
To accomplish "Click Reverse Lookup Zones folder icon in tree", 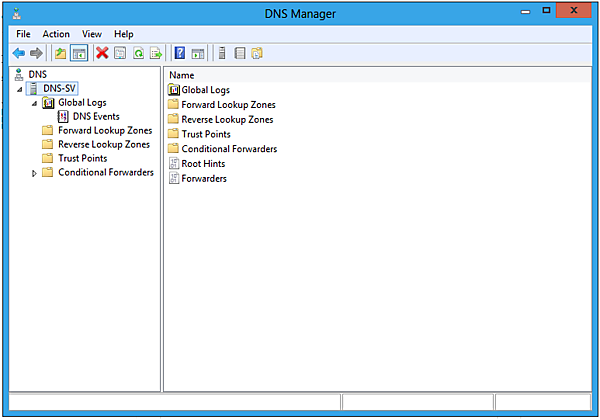I will click(47, 144).
